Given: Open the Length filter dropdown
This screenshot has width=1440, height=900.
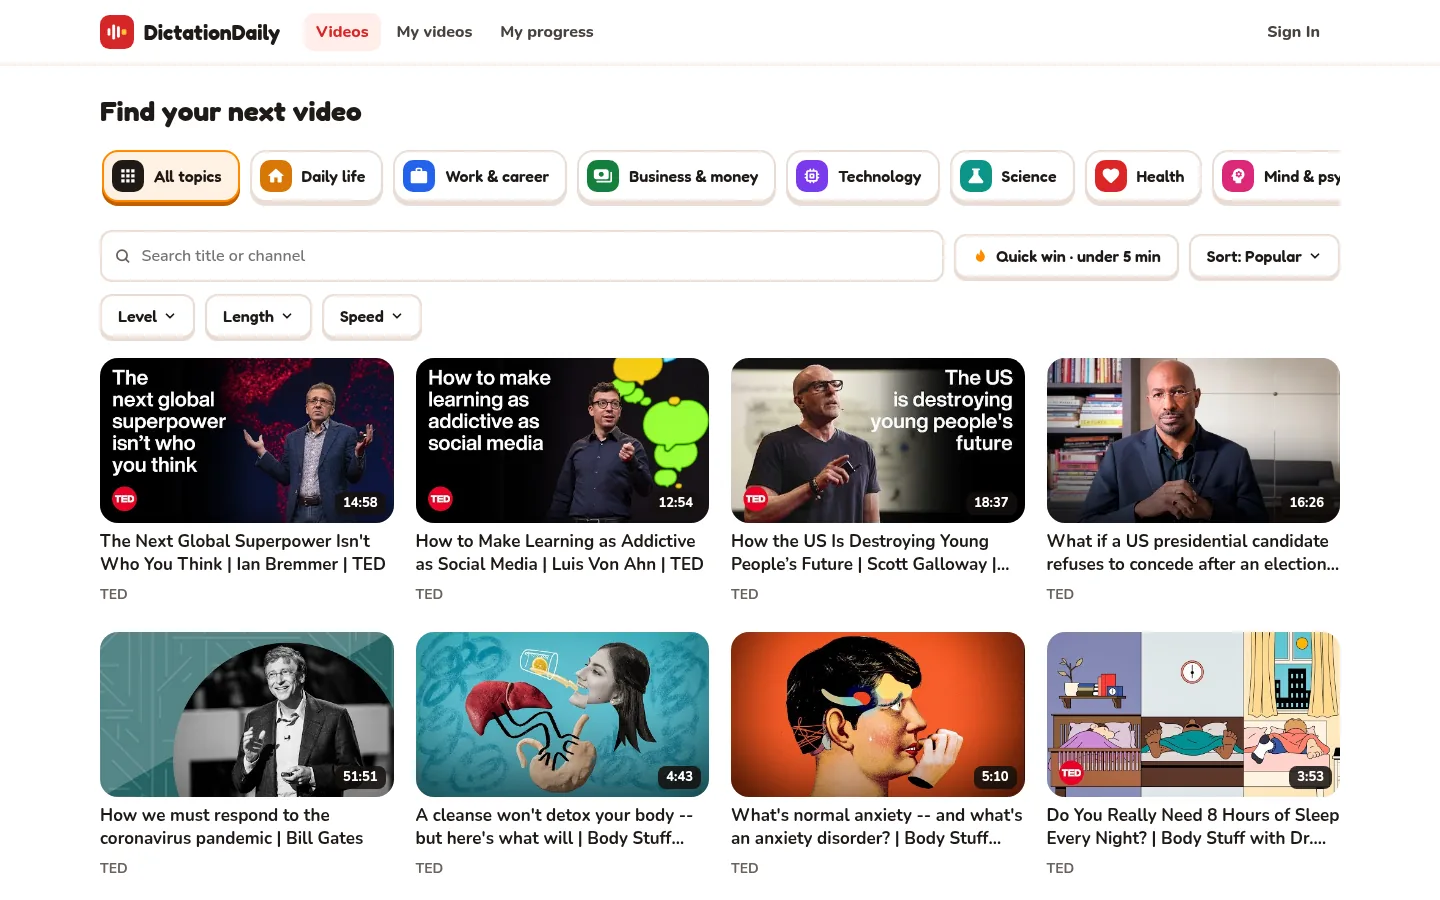Looking at the screenshot, I should click(x=258, y=316).
